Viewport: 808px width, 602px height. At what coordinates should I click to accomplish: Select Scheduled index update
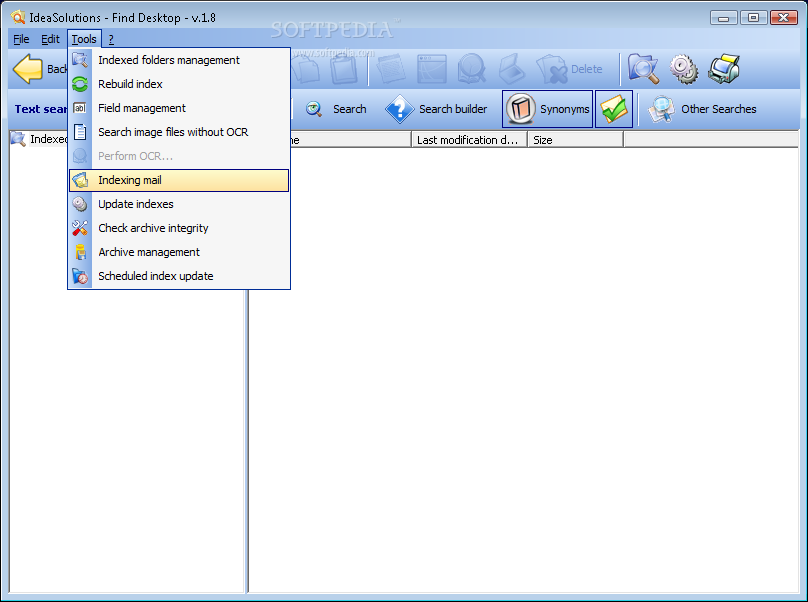(x=179, y=276)
